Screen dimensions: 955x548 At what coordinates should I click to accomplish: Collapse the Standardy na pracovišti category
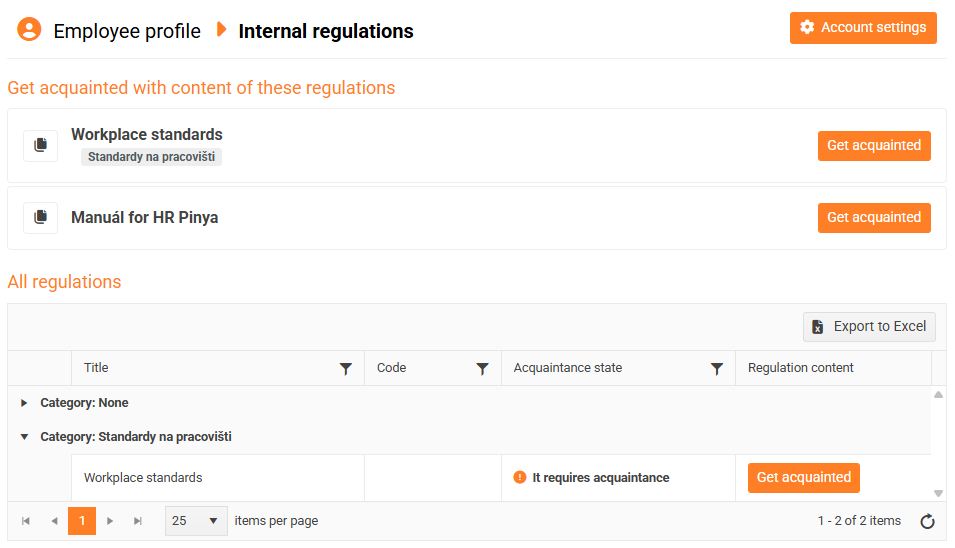pos(25,437)
